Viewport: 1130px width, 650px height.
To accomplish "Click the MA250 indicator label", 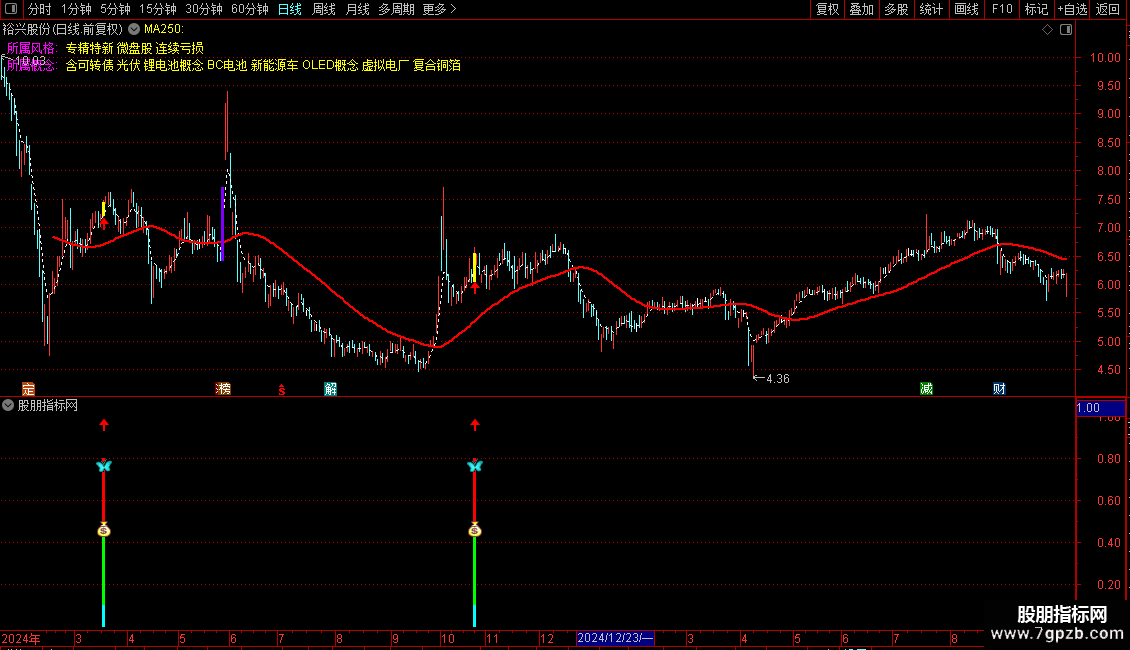I will click(164, 30).
